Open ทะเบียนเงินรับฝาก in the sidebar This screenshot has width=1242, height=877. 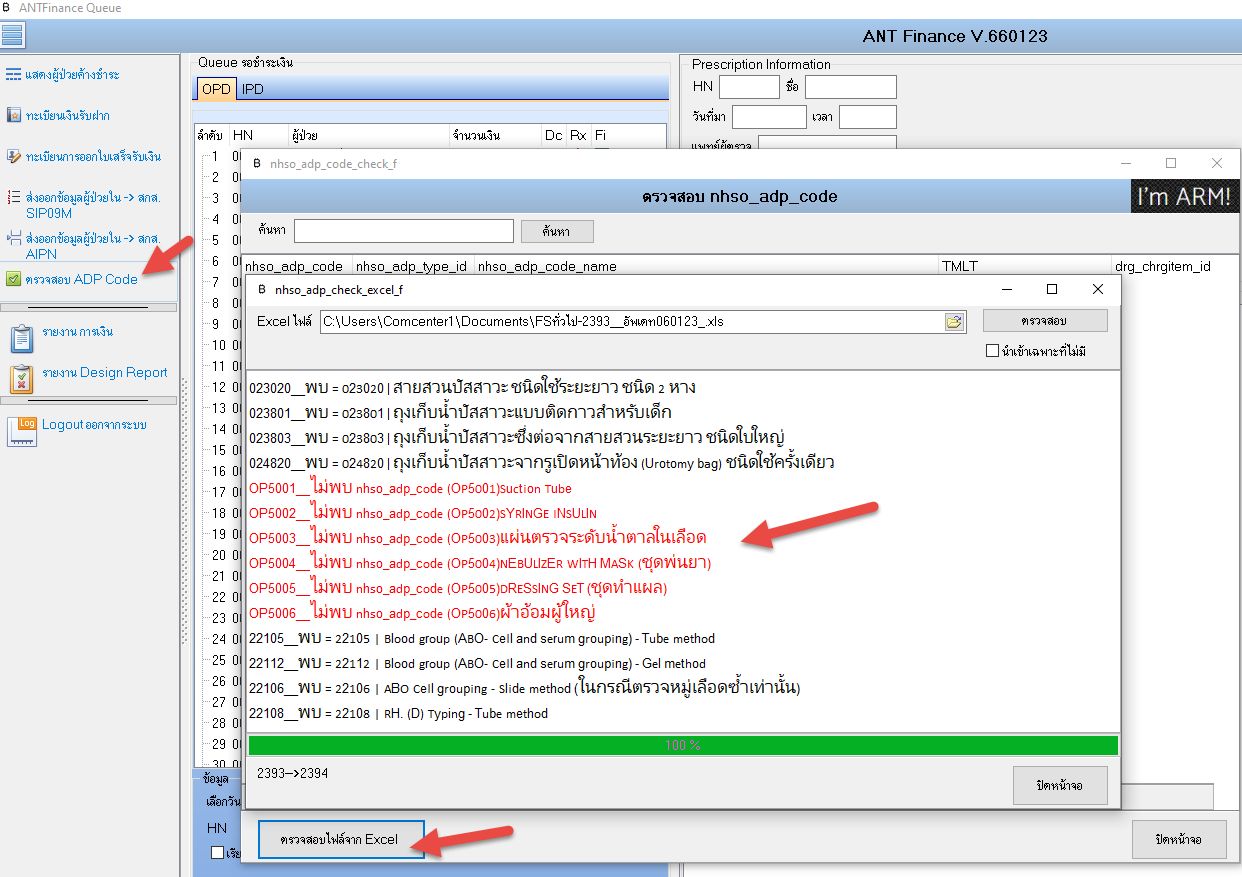point(58,116)
